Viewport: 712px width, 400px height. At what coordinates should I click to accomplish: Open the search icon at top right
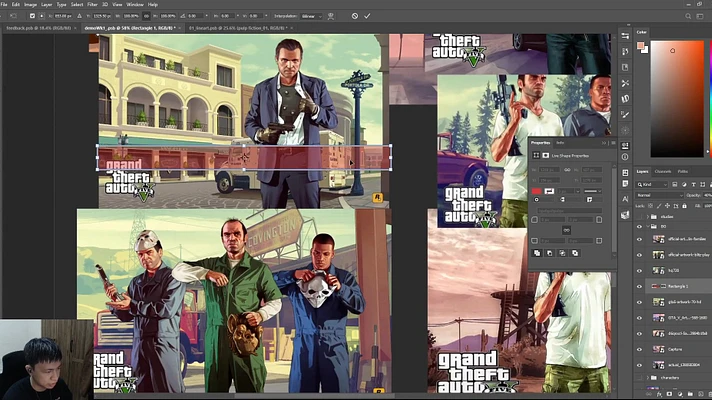pos(688,16)
